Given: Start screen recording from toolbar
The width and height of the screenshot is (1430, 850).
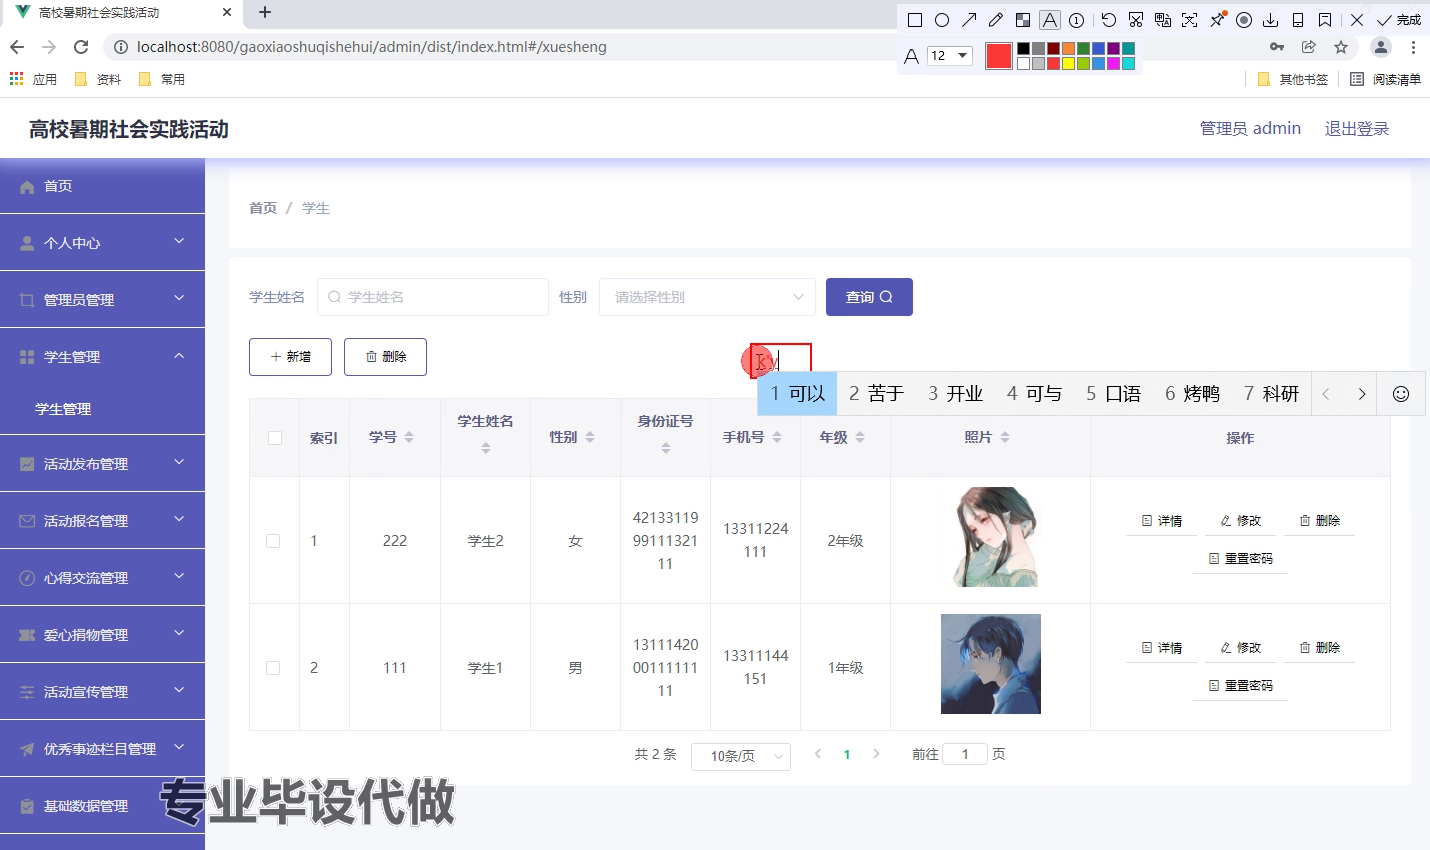Looking at the screenshot, I should (1244, 20).
